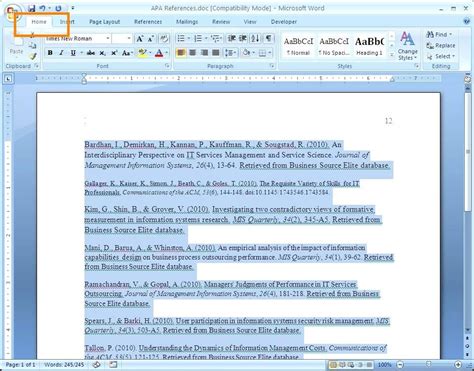474x371 pixels.
Task: Open the font name dropdown Times New Roman
Action: click(x=108, y=39)
